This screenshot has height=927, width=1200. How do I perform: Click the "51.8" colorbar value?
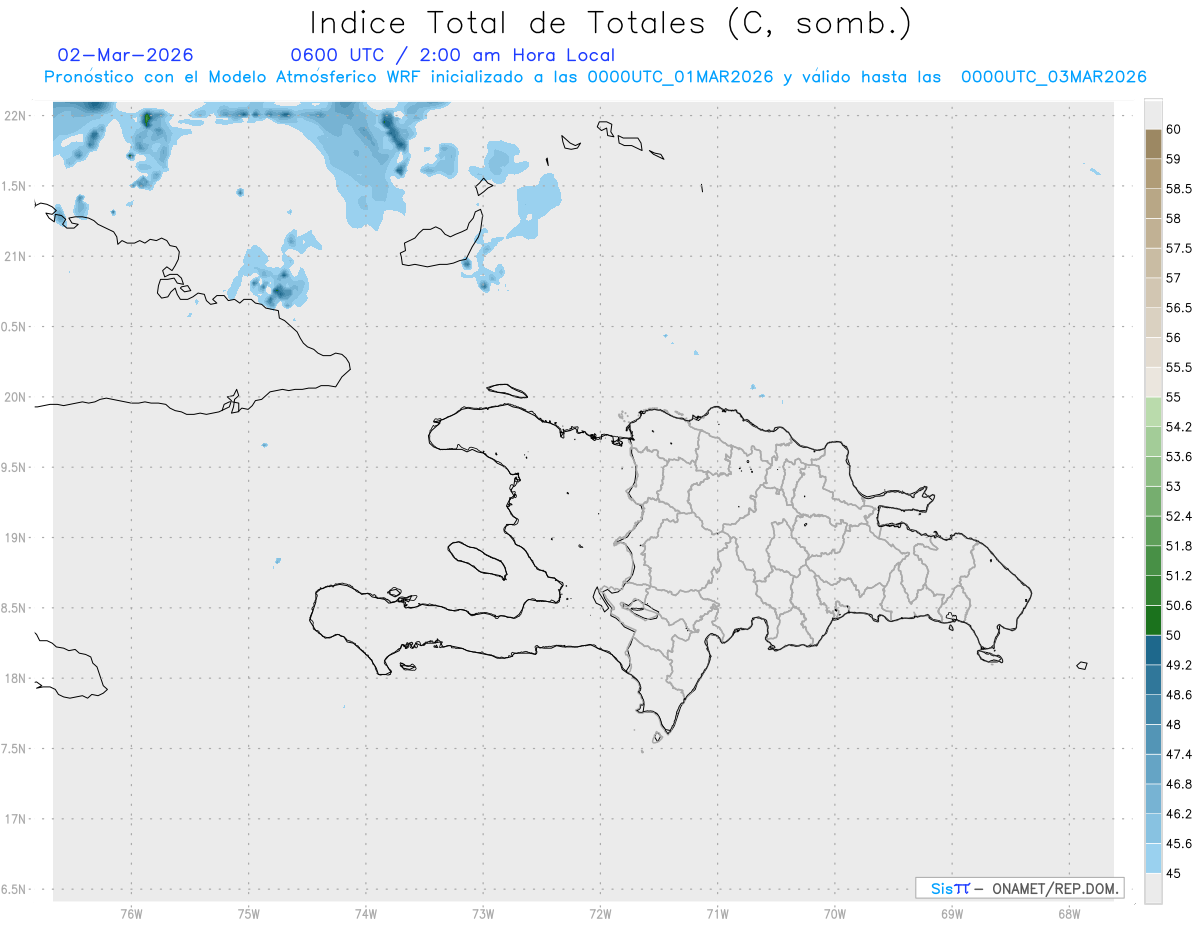click(x=1179, y=546)
